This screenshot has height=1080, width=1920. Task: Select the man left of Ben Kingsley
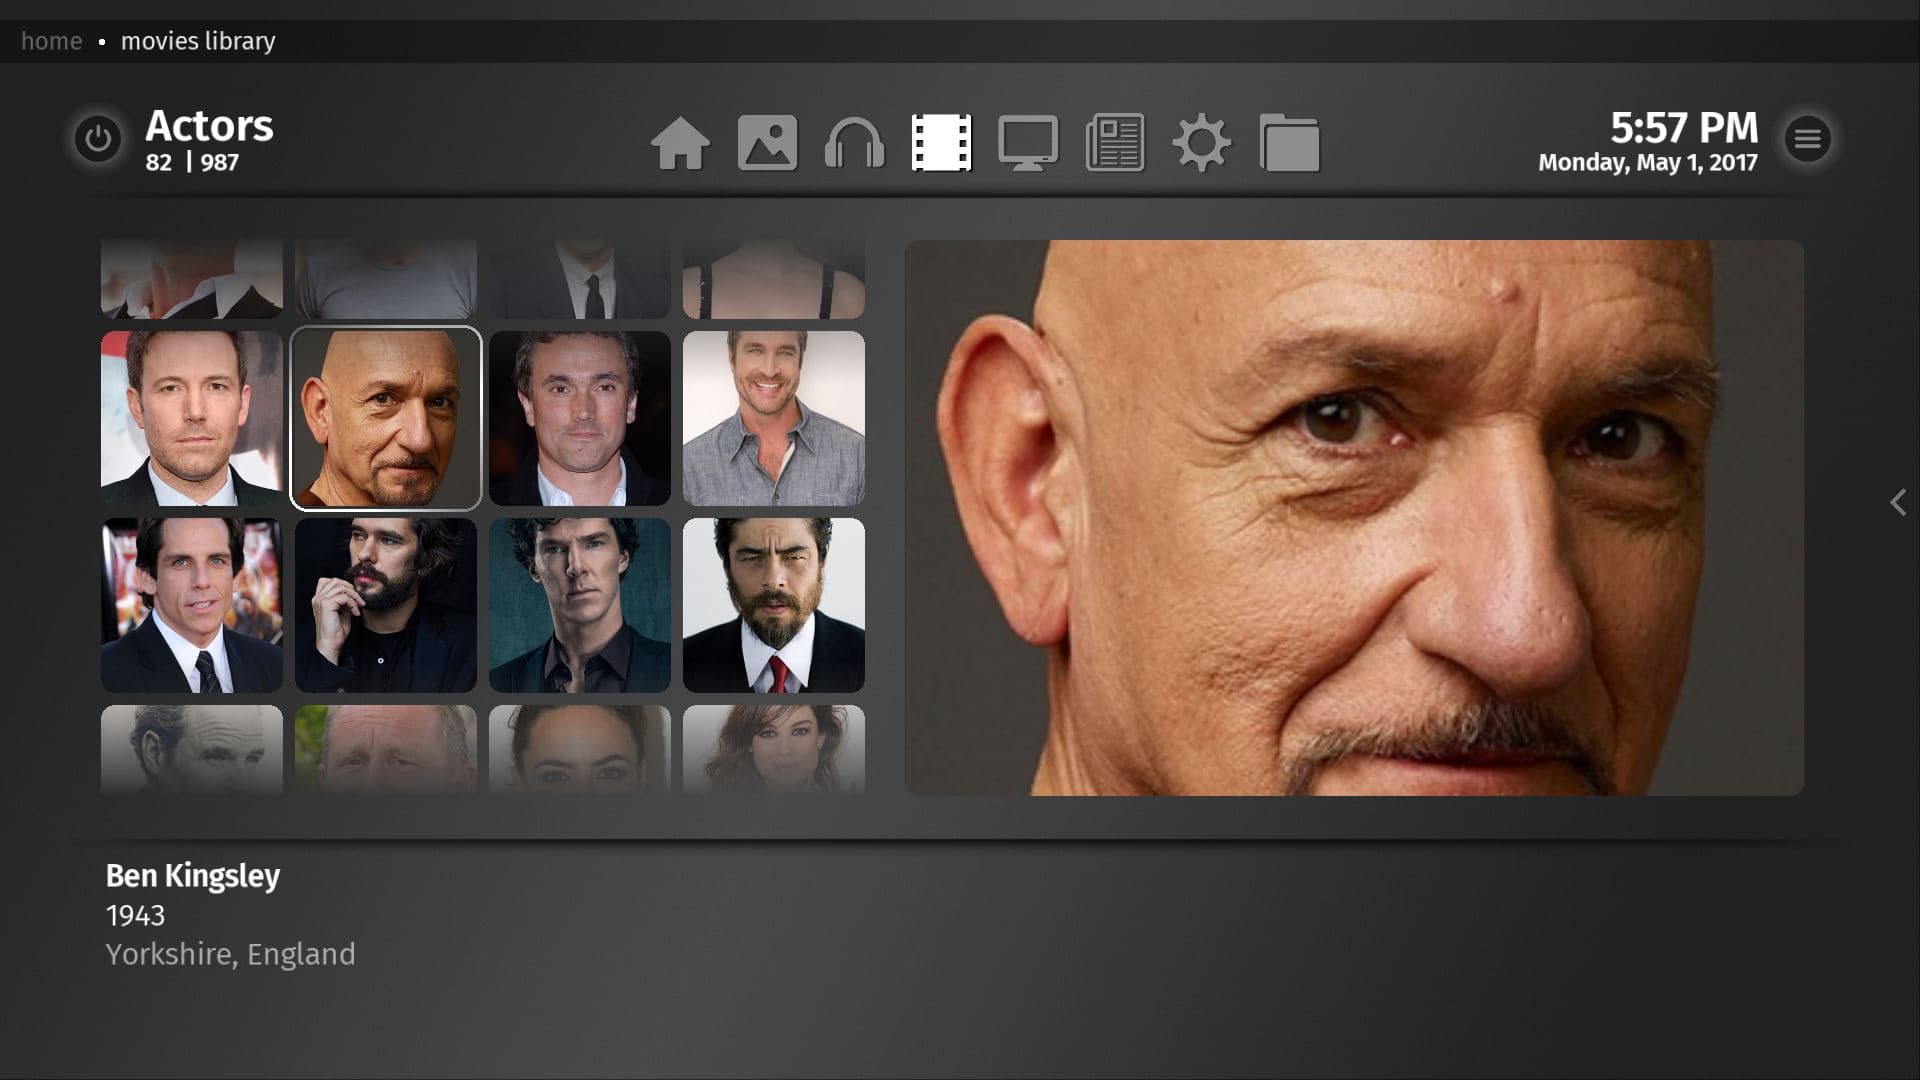point(192,418)
